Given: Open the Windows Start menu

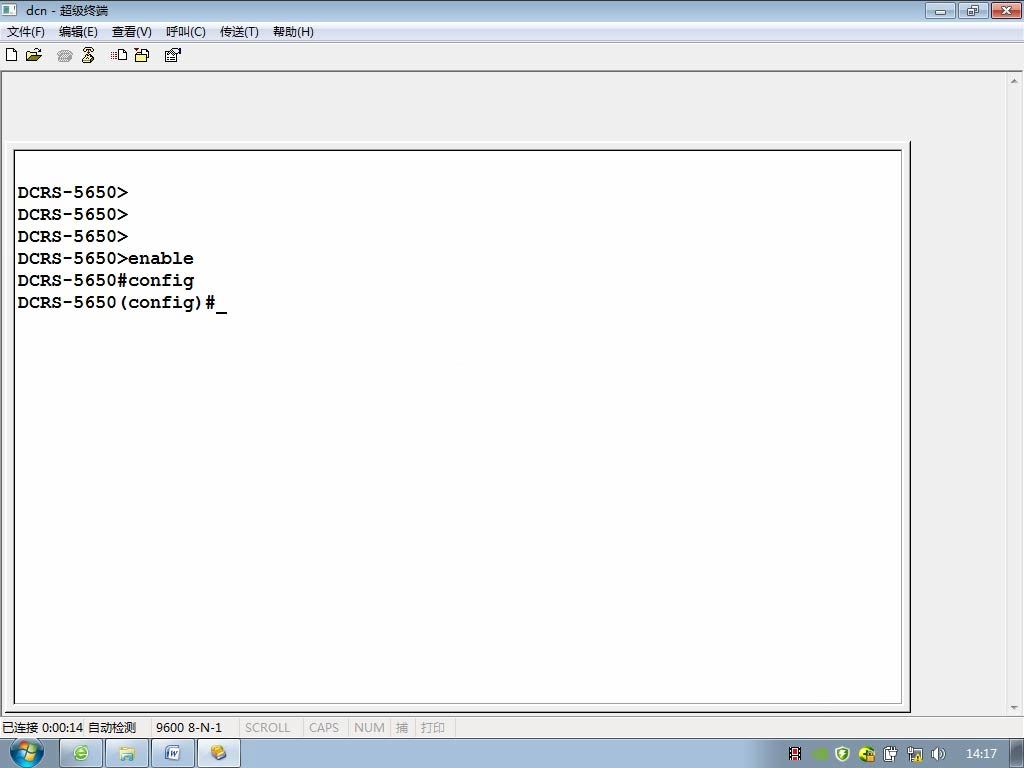Looking at the screenshot, I should tap(27, 753).
